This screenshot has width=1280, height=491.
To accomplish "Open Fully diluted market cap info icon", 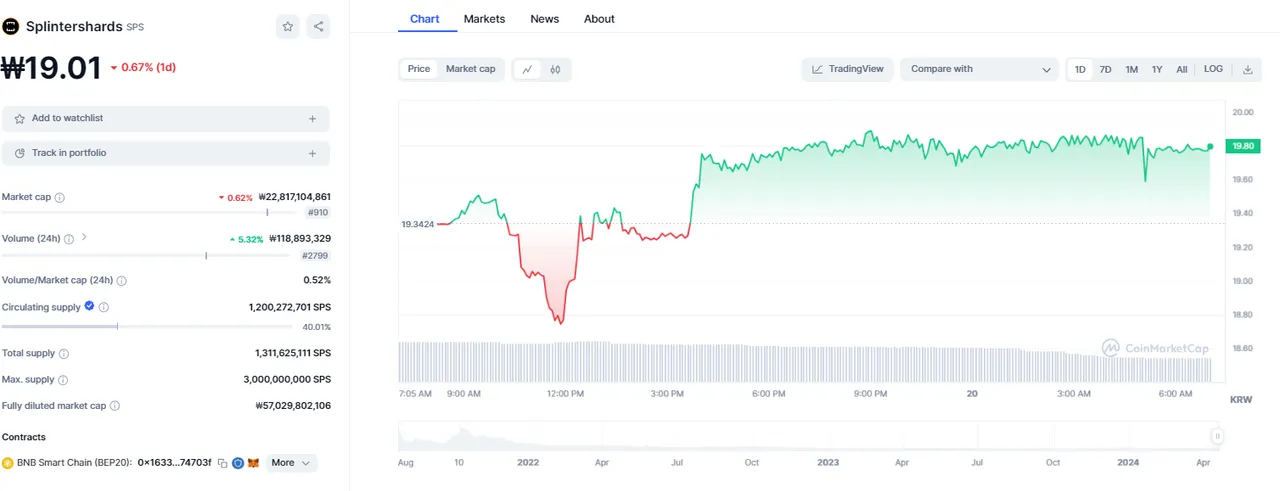I will pyautogui.click(x=115, y=406).
